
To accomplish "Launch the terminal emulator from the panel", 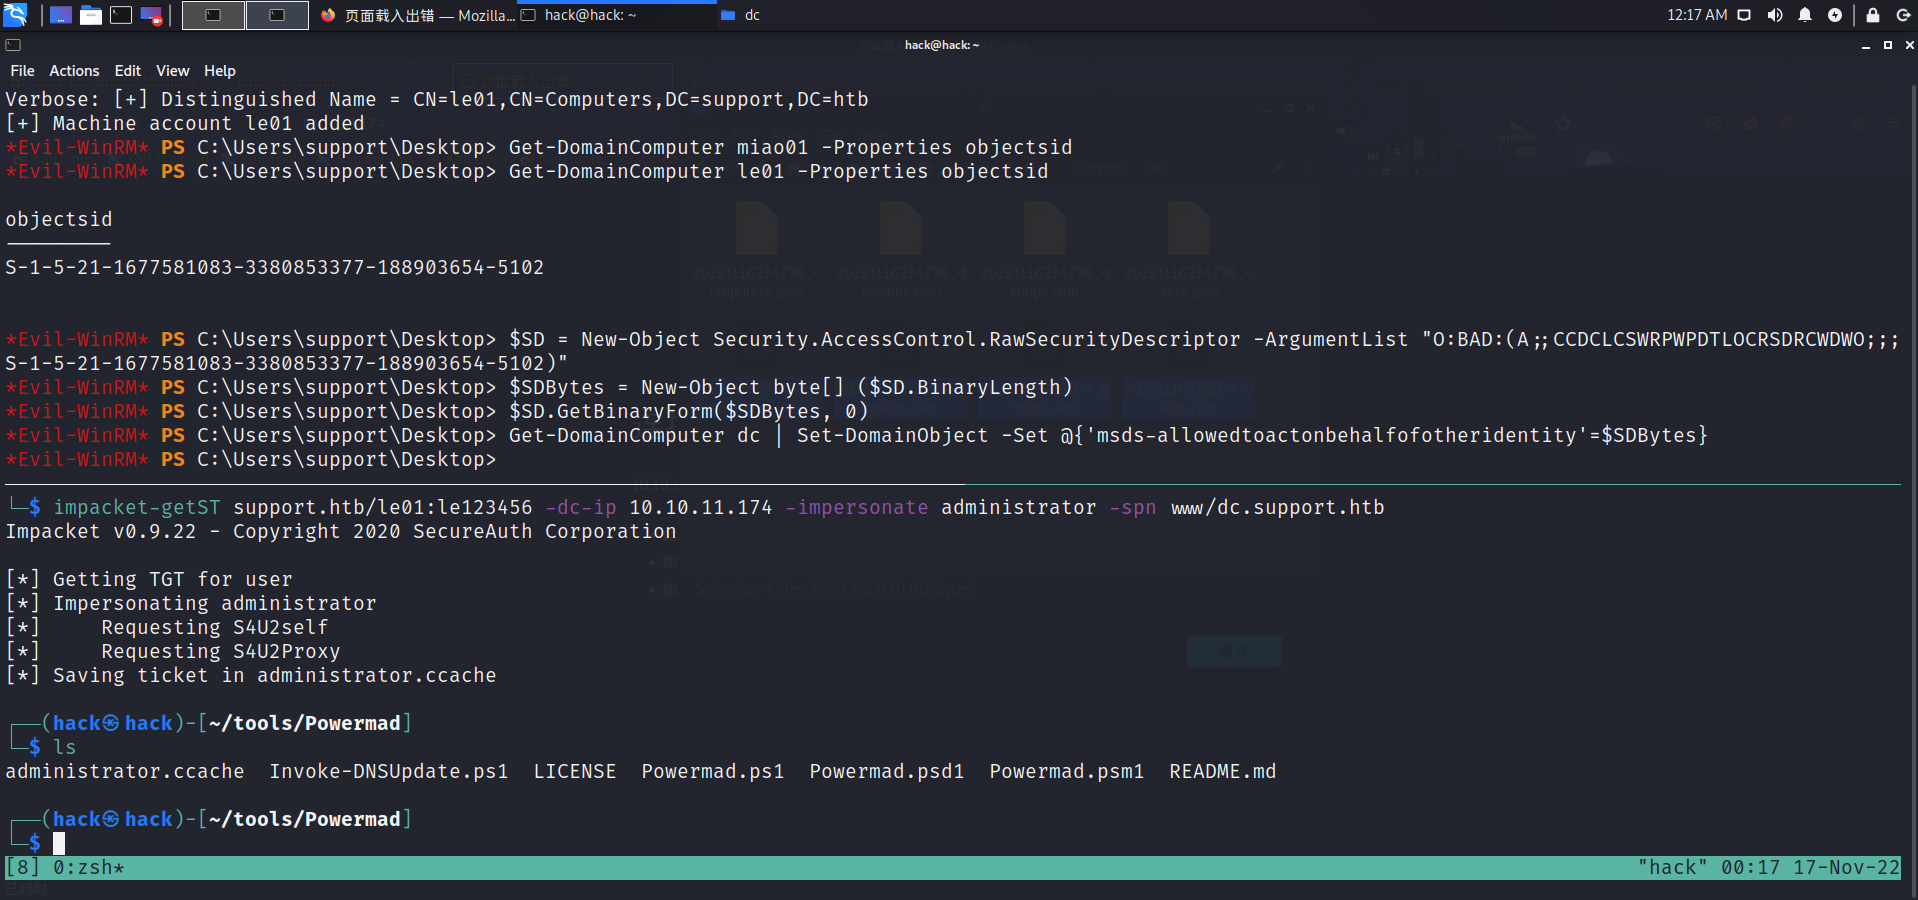I will 121,15.
